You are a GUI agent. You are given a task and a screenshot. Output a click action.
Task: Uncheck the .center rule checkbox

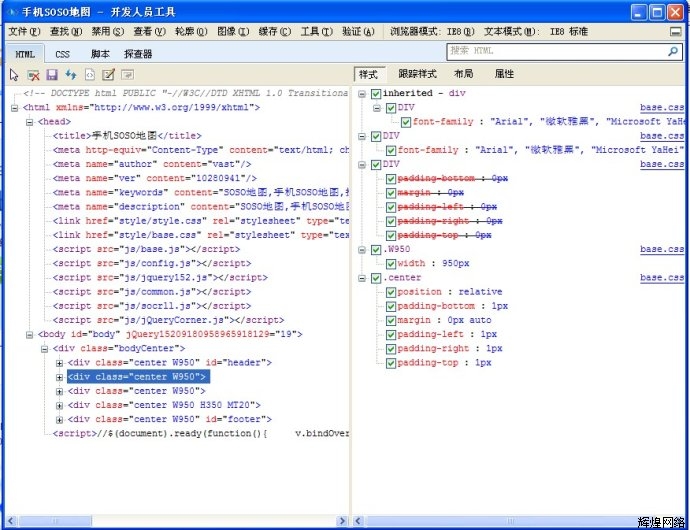[x=376, y=278]
